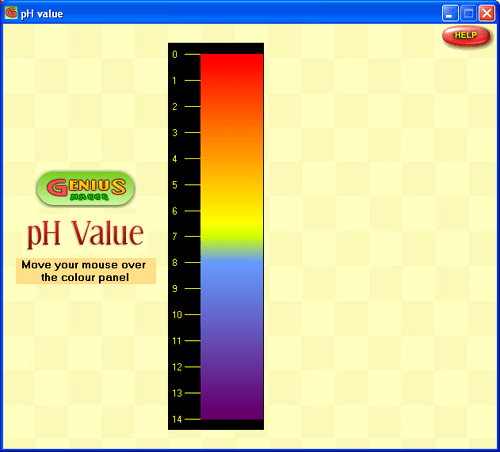500x452 pixels.
Task: Click the large 'pH Value' heading
Action: tap(85, 234)
